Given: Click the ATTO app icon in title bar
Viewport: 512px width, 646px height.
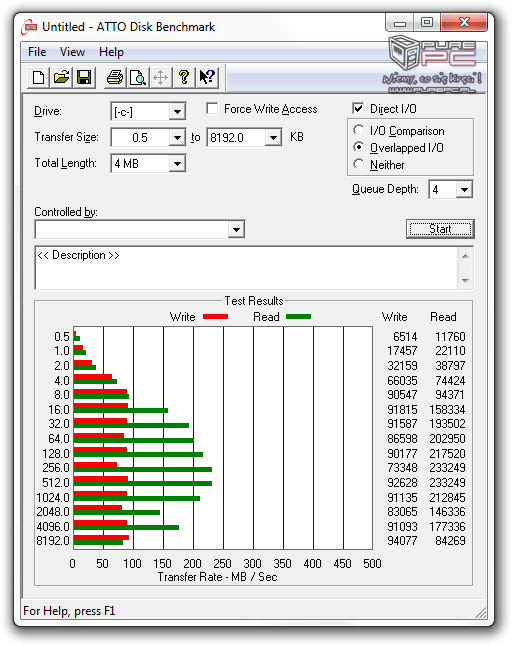Looking at the screenshot, I should click(x=29, y=27).
